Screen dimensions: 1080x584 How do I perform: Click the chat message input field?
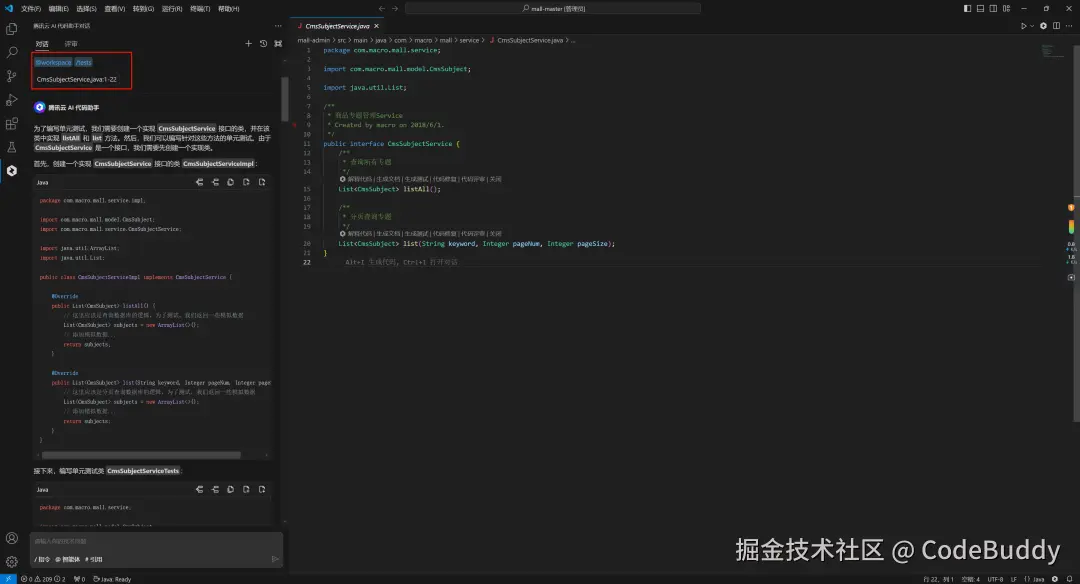[x=150, y=540]
